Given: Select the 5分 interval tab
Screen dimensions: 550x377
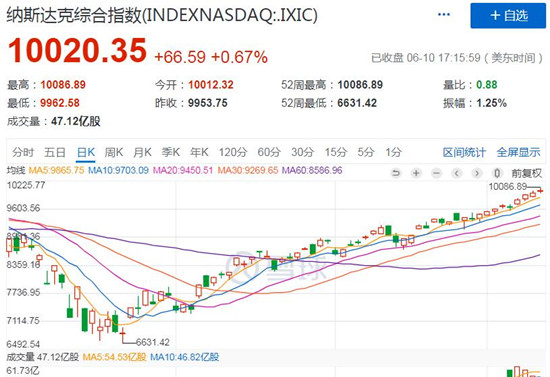Looking at the screenshot, I should coord(366,153).
